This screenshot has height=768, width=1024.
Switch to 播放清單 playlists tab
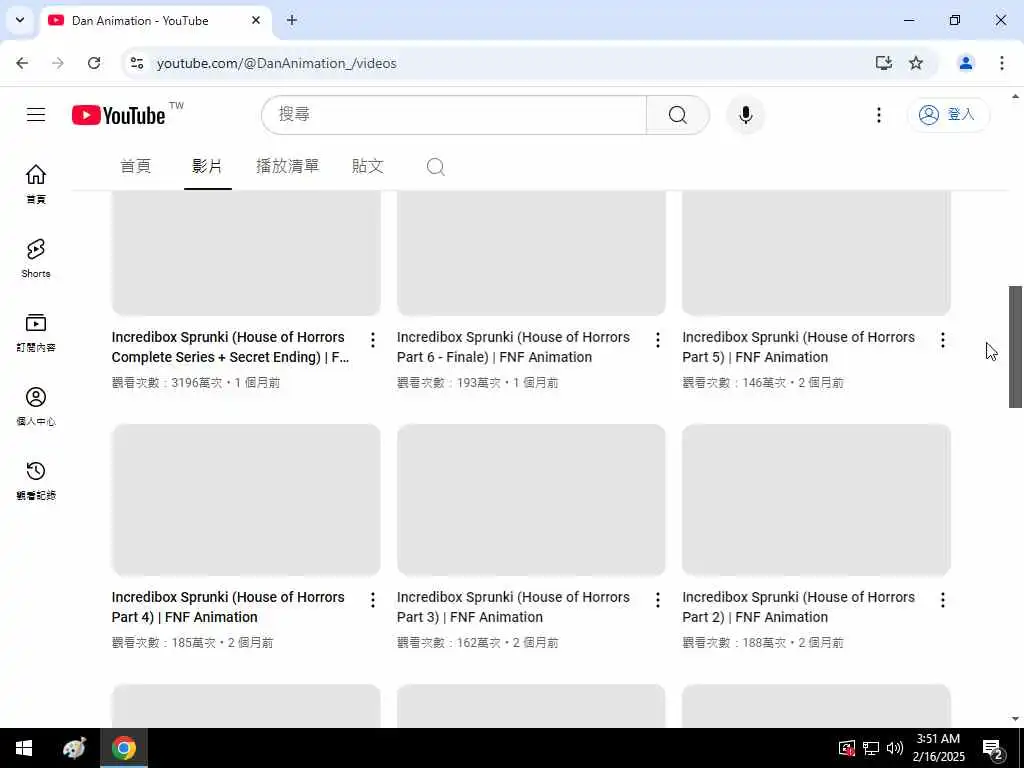(287, 166)
